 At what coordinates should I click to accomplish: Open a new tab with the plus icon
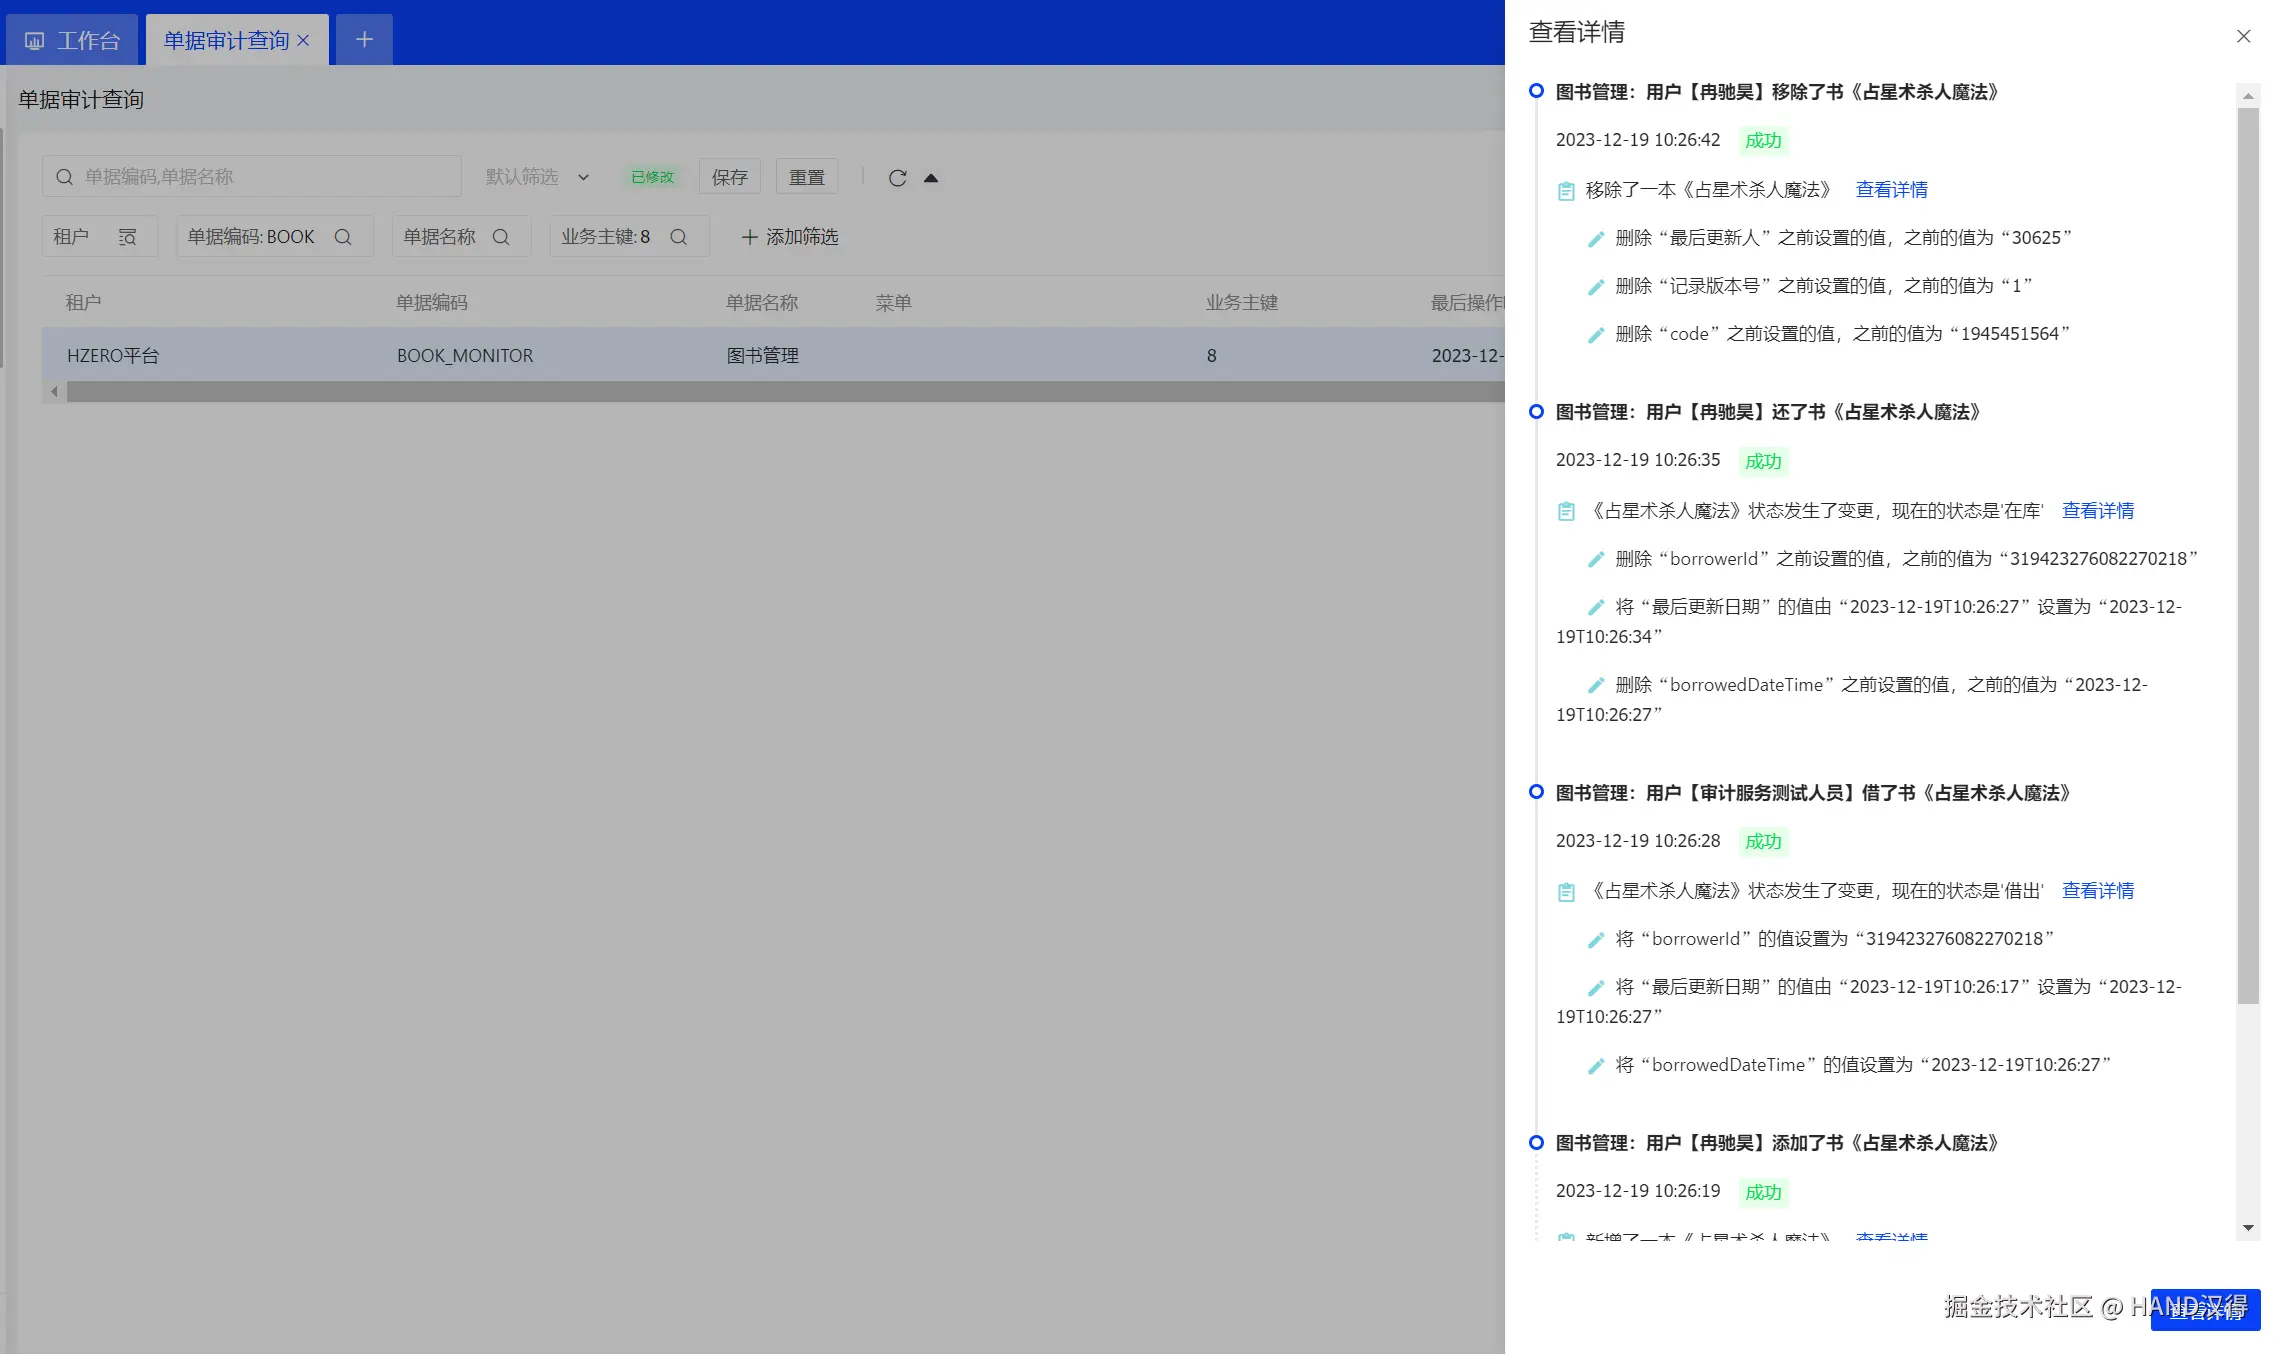click(x=364, y=40)
